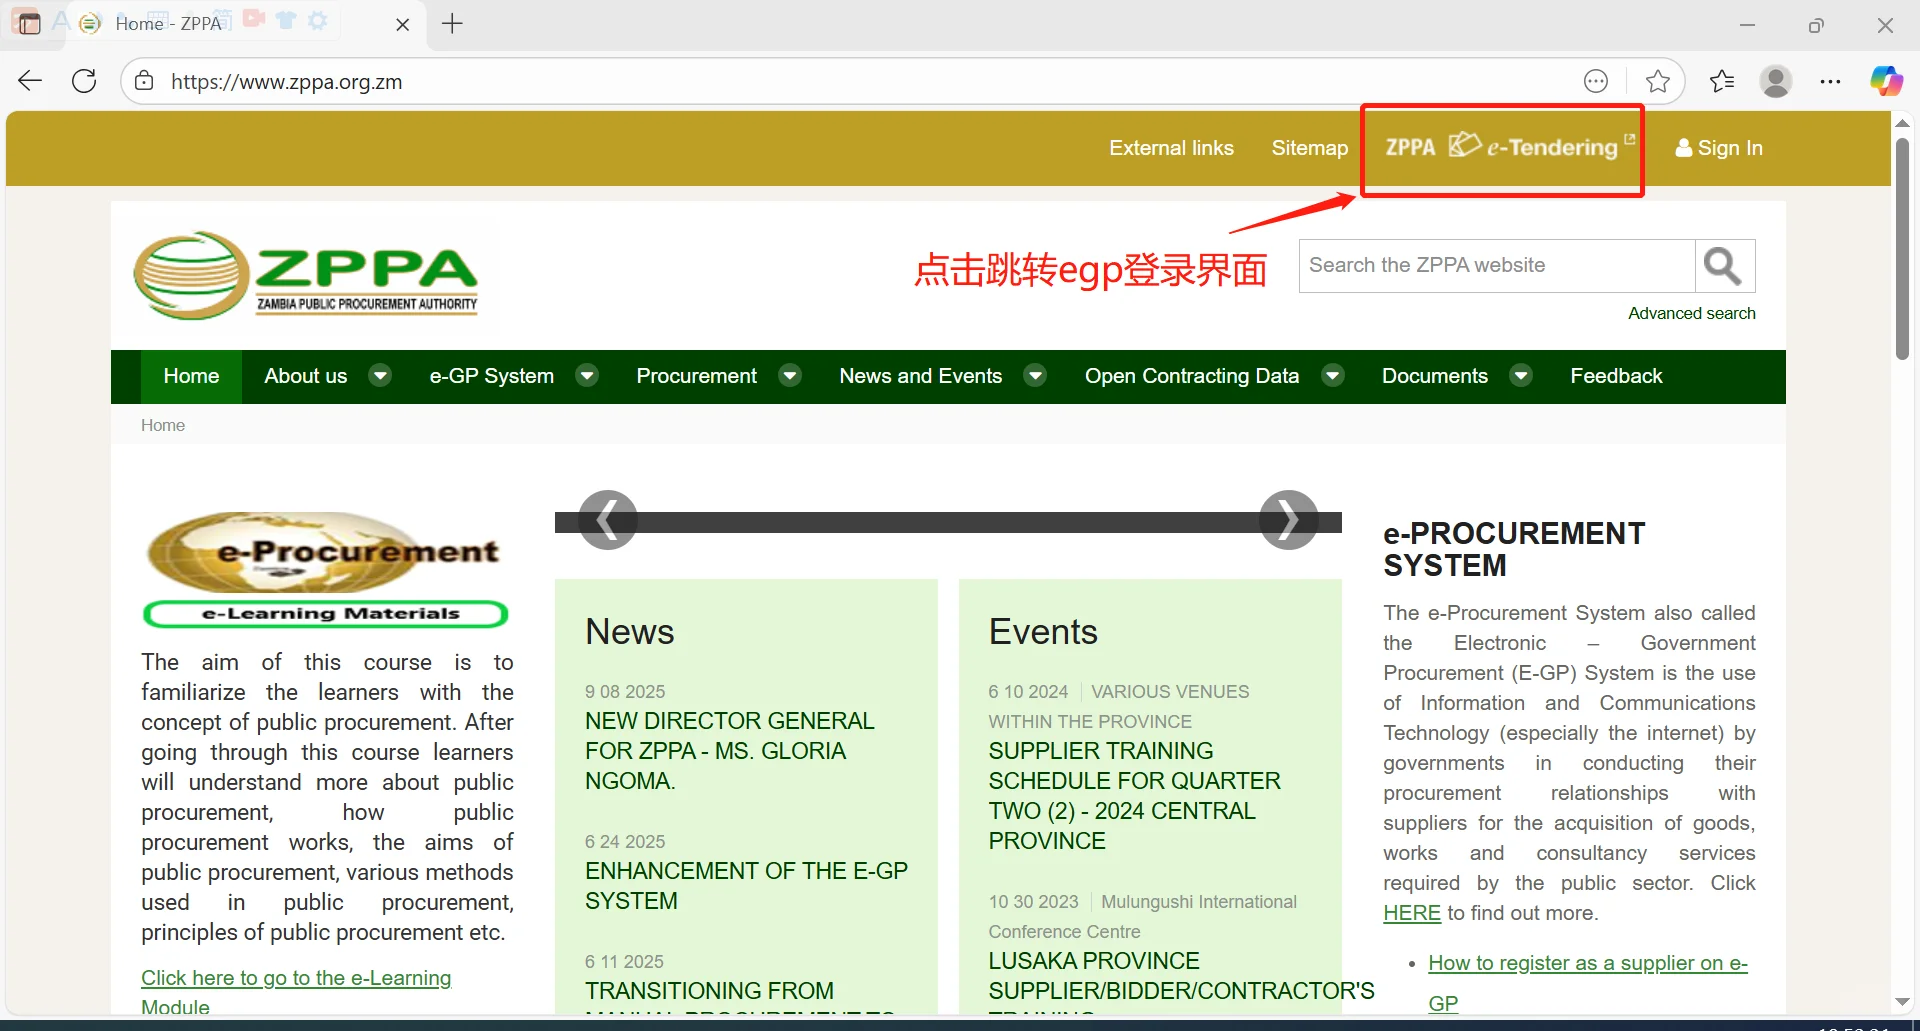Screen dimensions: 1920x1031
Task: Click the search magnifier button
Action: (x=1724, y=266)
